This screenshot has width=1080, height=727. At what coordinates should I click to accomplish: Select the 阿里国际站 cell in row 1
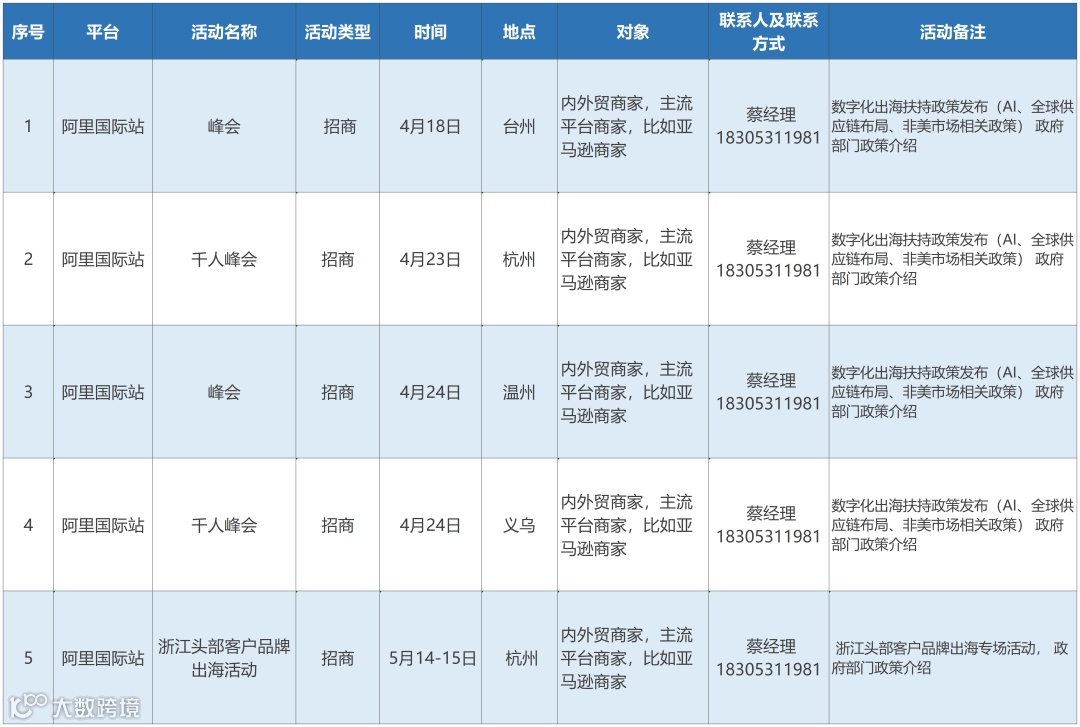click(103, 126)
